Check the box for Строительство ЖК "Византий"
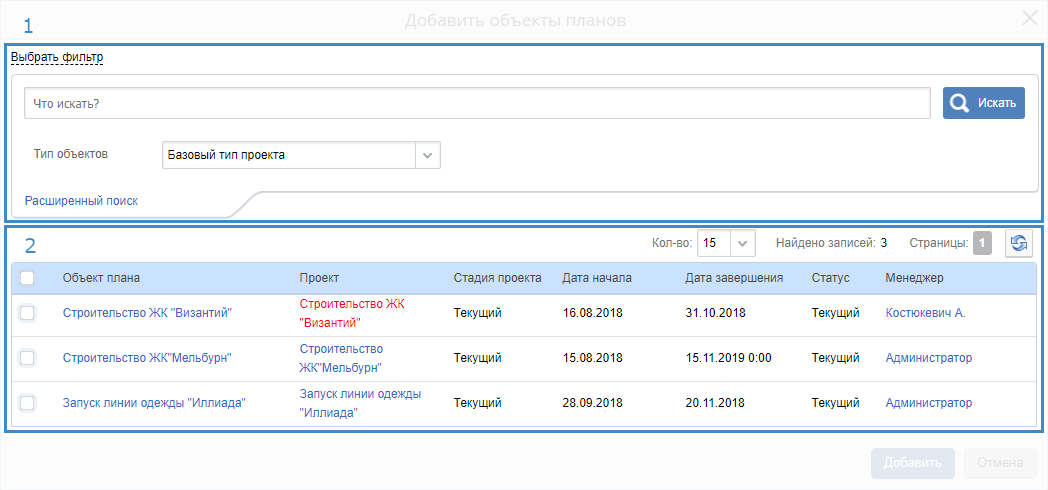The height and width of the screenshot is (490, 1048). [27, 313]
